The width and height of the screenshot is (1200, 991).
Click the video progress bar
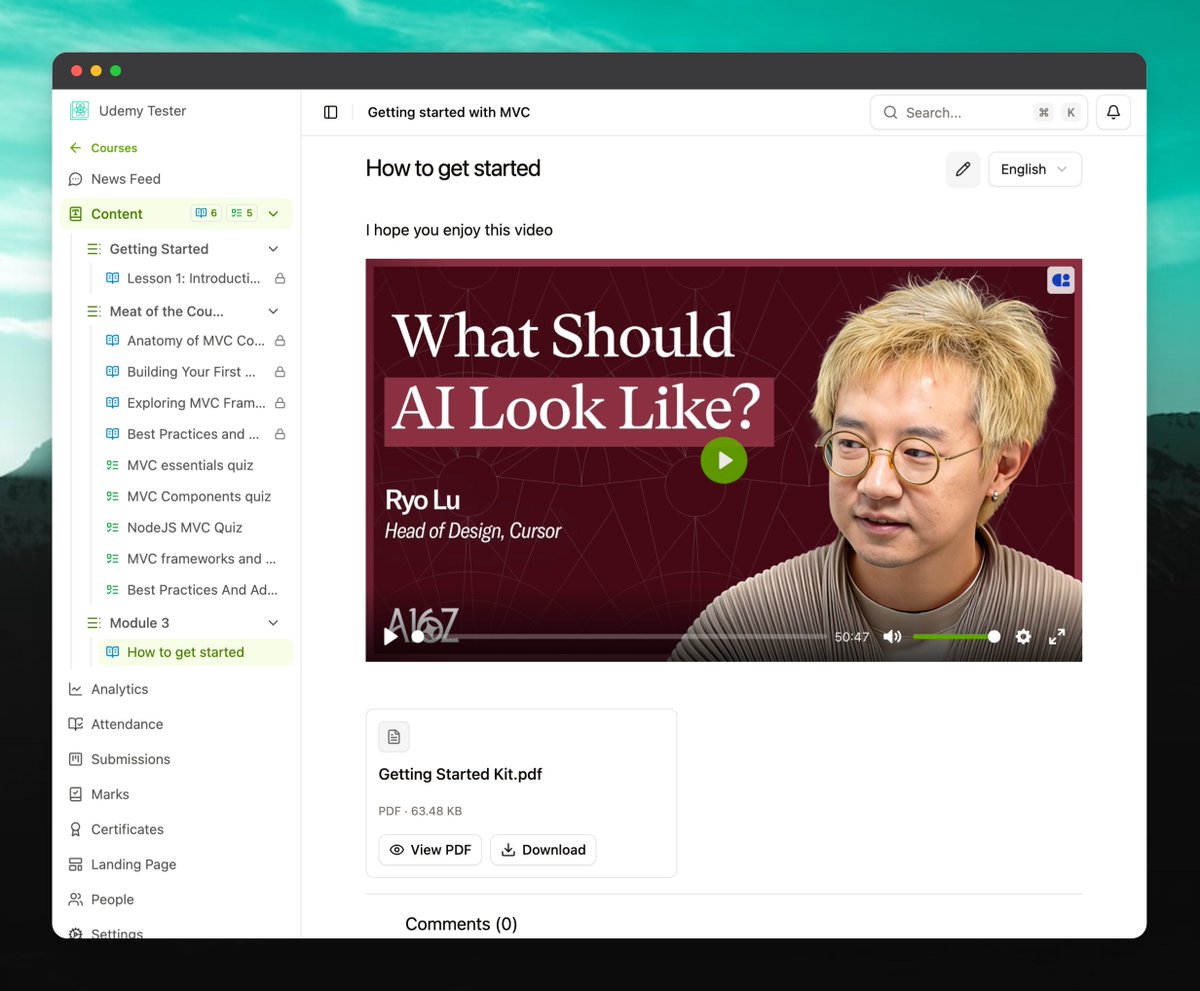coord(621,636)
